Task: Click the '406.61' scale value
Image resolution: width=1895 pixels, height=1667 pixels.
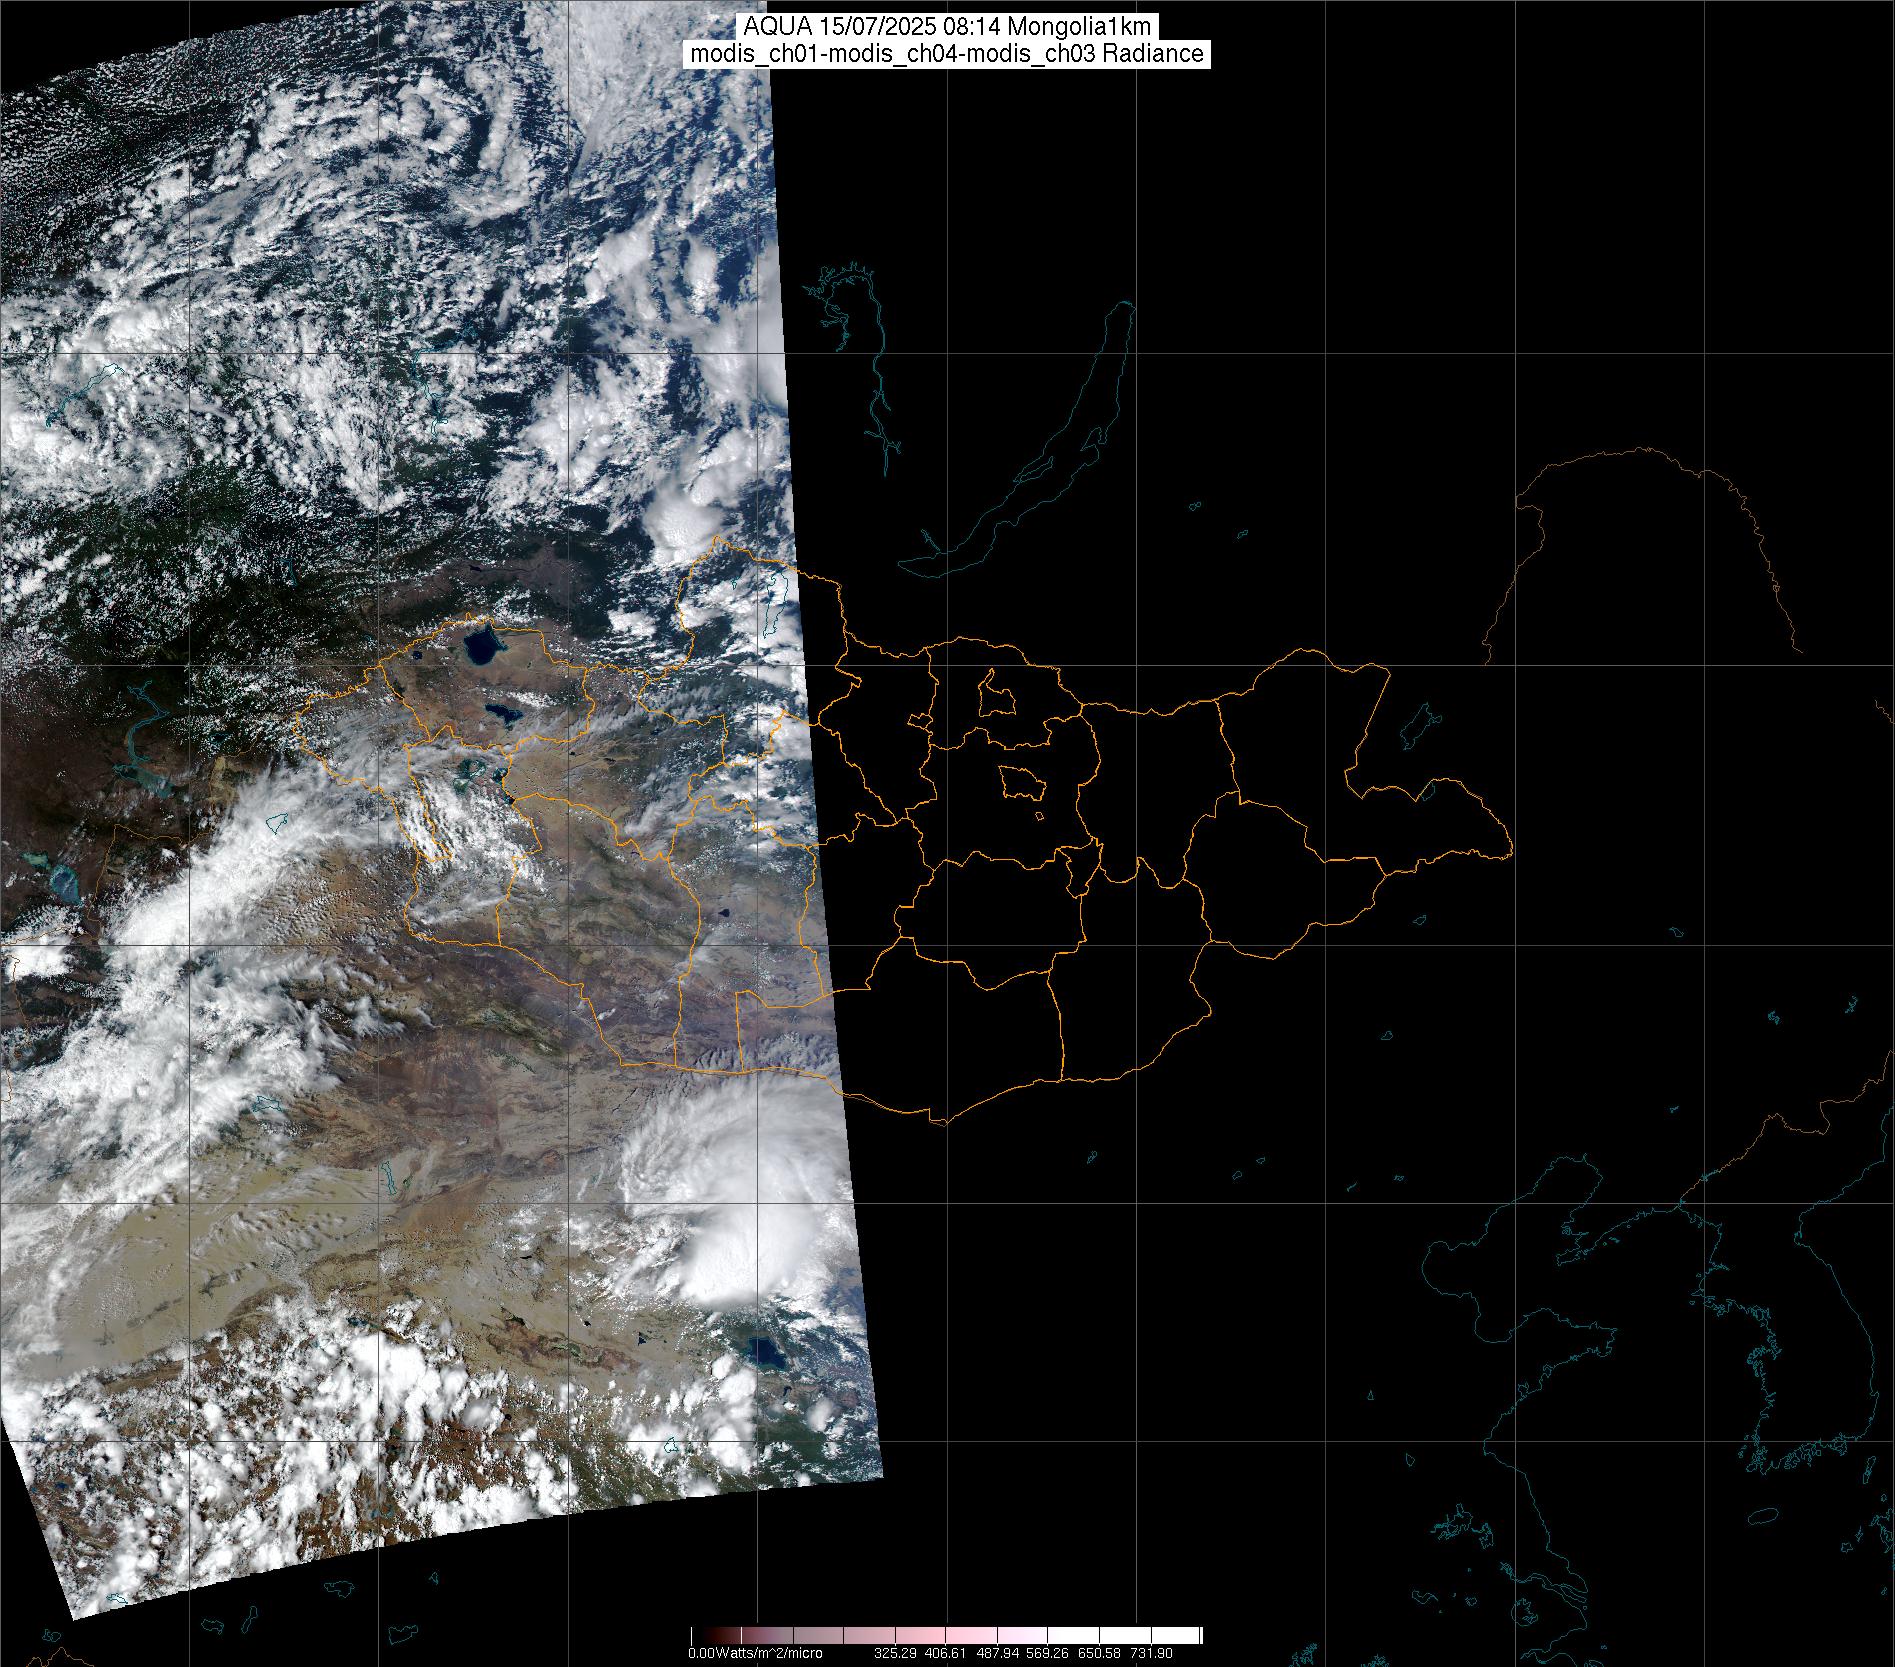Action: tap(946, 1654)
